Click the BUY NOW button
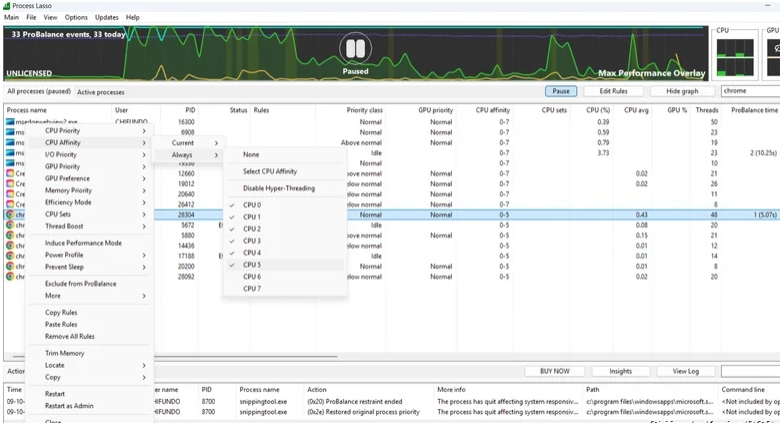Image resolution: width=780 pixels, height=423 pixels. (x=555, y=371)
